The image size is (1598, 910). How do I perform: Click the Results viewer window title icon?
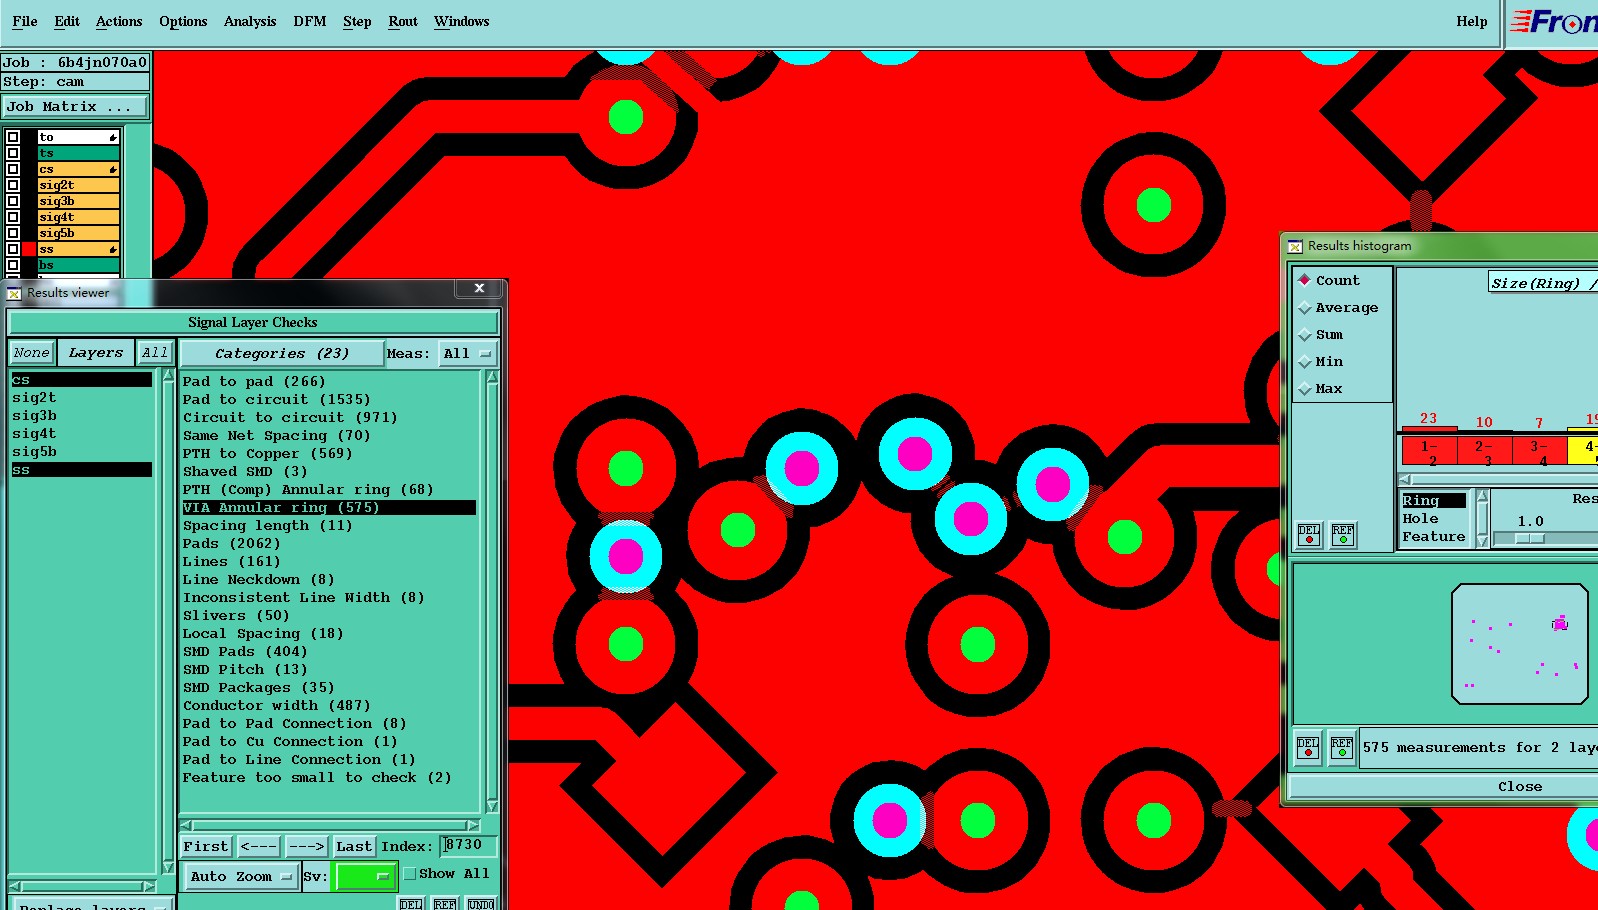click(x=14, y=293)
